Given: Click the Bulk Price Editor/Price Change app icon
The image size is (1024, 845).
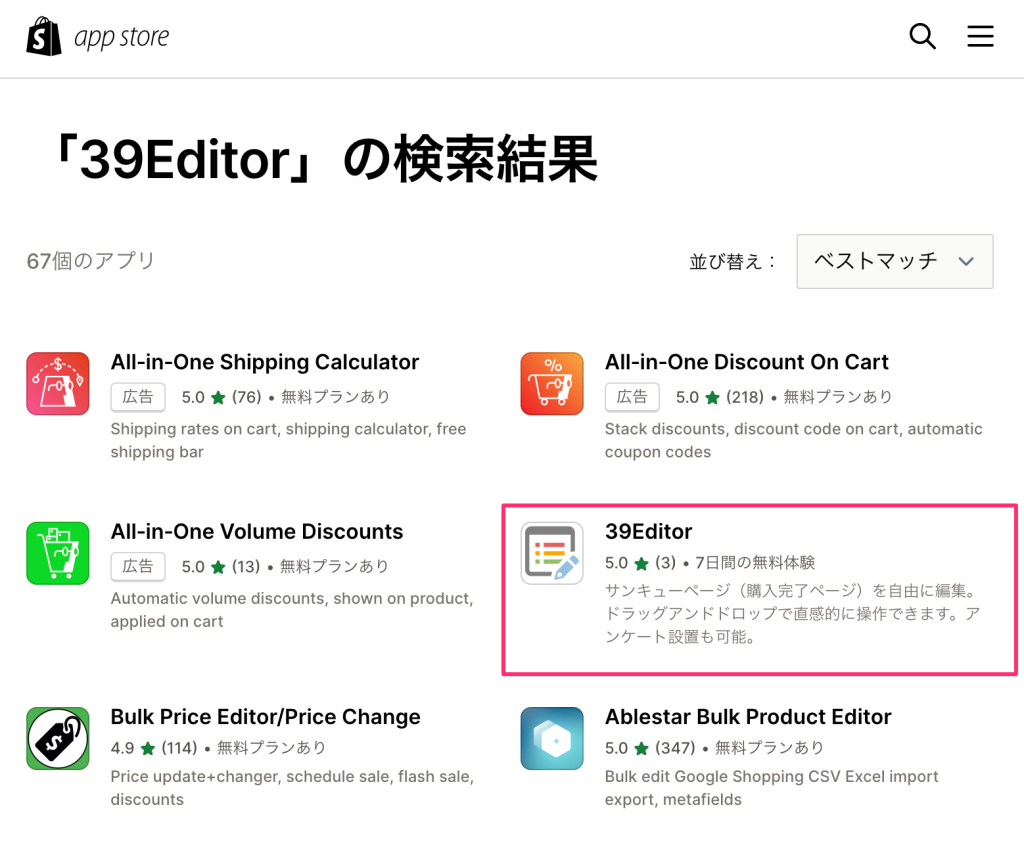Looking at the screenshot, I should (57, 738).
